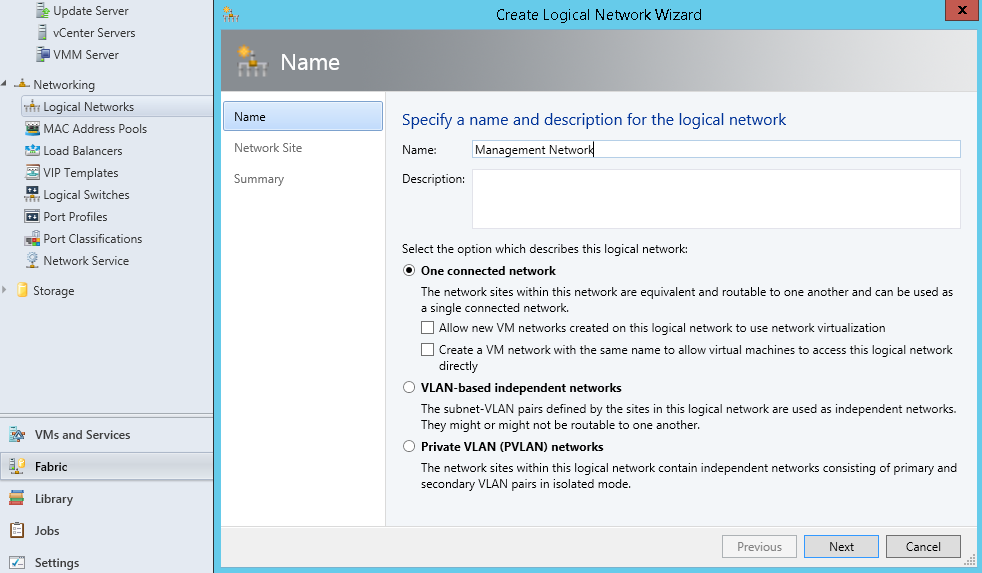The image size is (982, 573).
Task: Open the Name wizard step
Action: pos(302,116)
